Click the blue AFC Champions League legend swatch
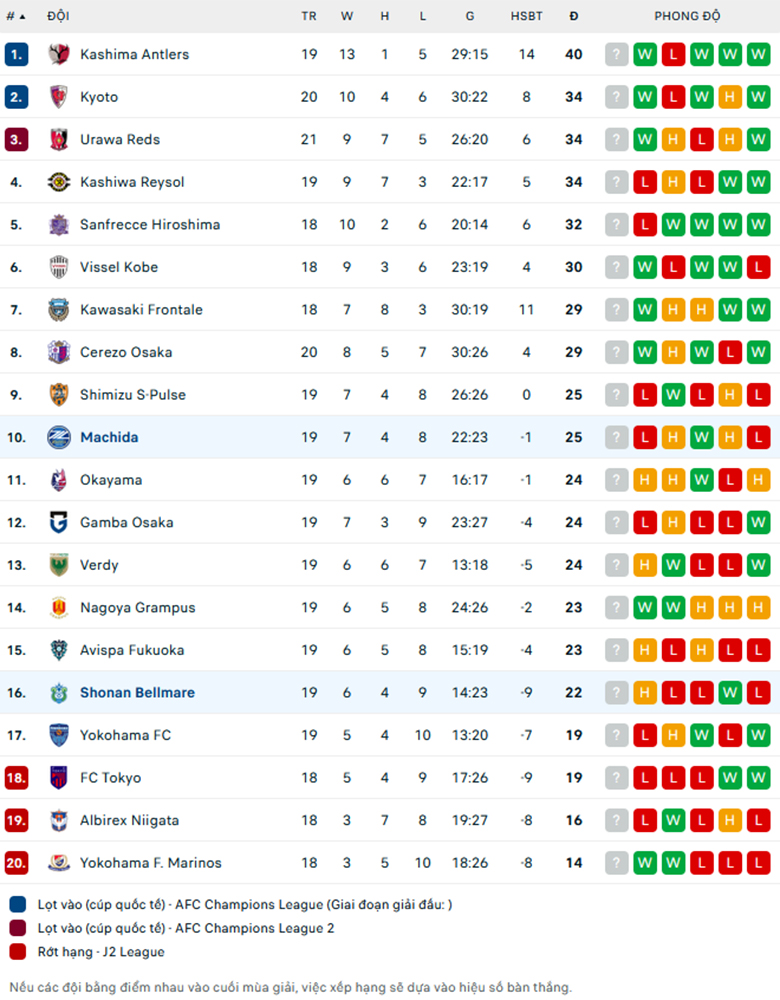Viewport: 780px width, 1000px height. (18, 904)
